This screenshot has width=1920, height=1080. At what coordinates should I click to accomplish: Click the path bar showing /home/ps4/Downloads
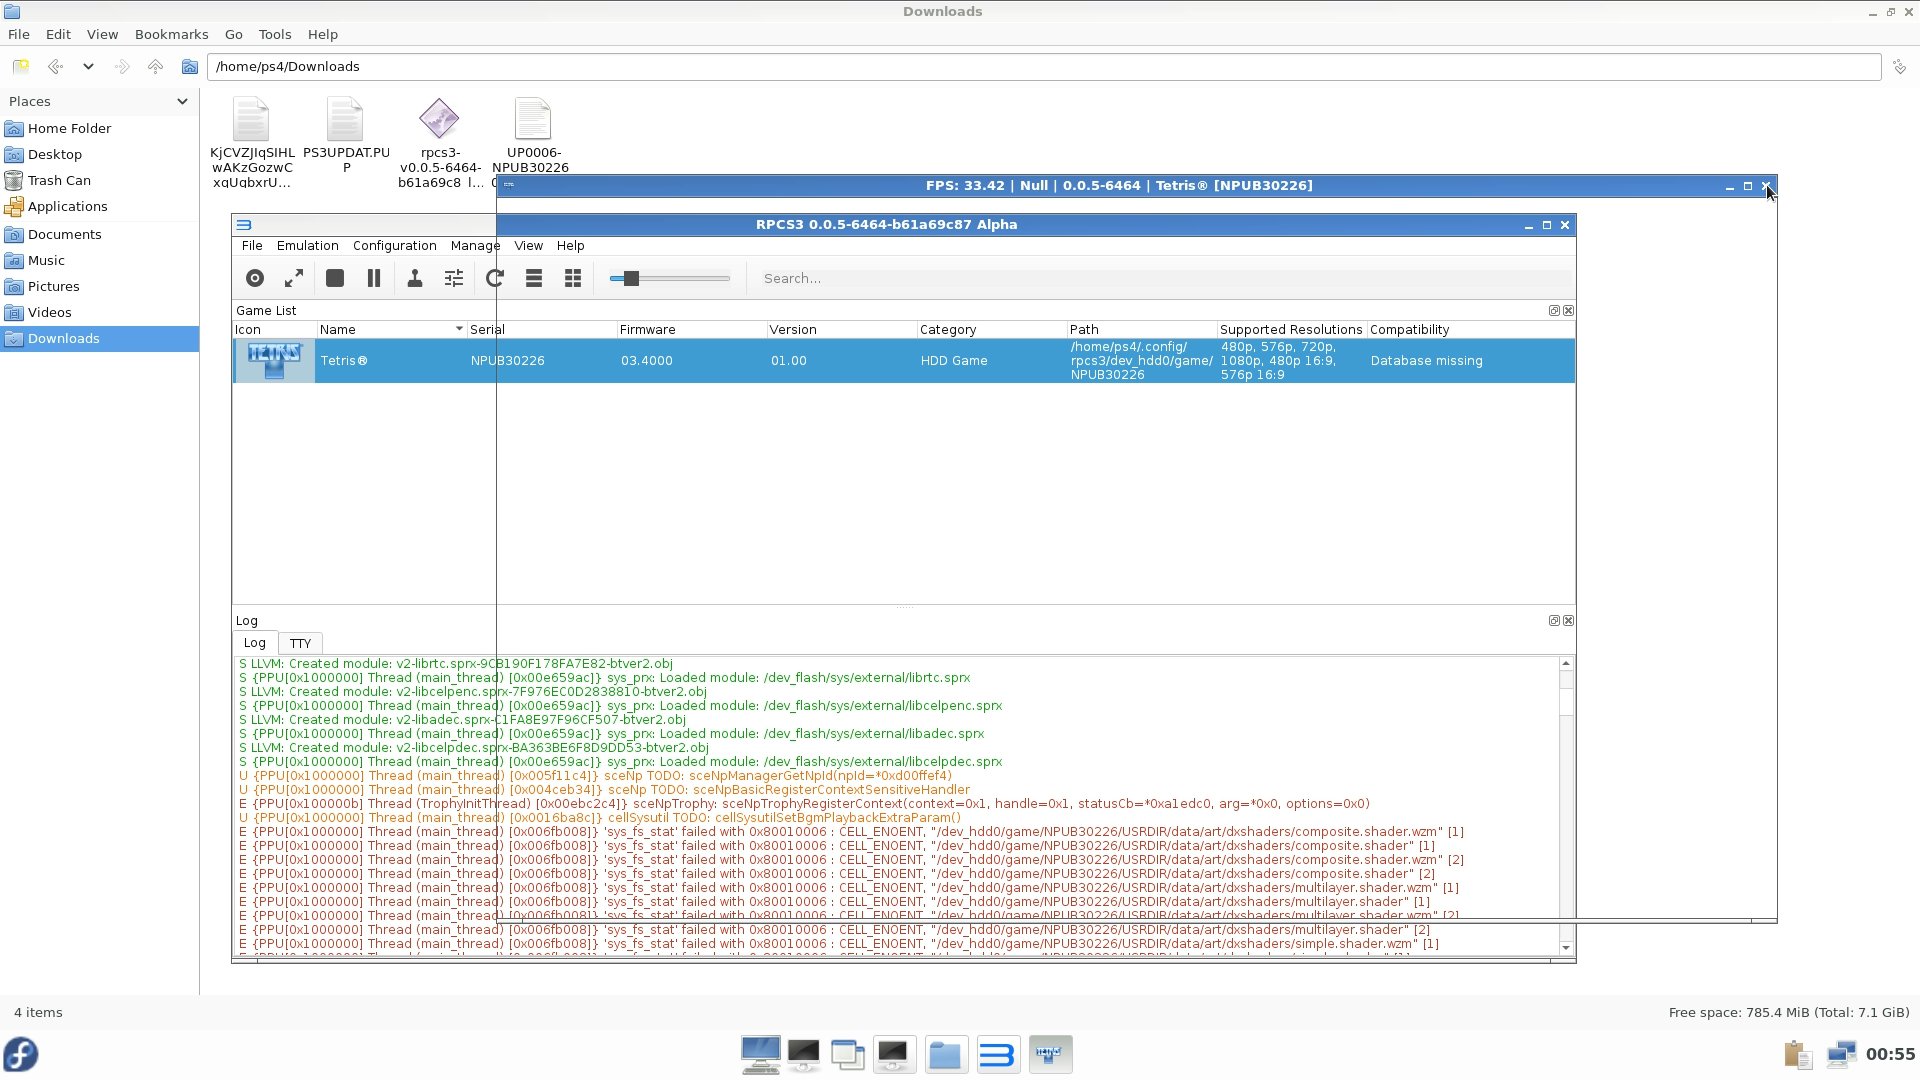(x=1044, y=67)
